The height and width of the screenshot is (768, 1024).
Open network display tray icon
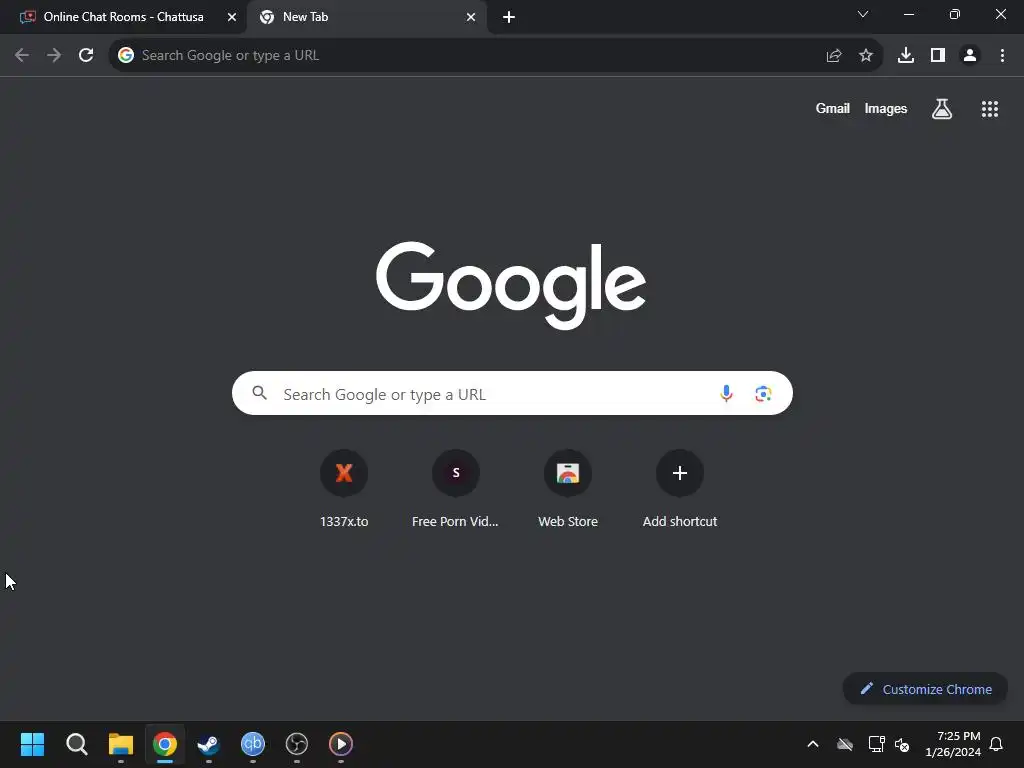[876, 744]
